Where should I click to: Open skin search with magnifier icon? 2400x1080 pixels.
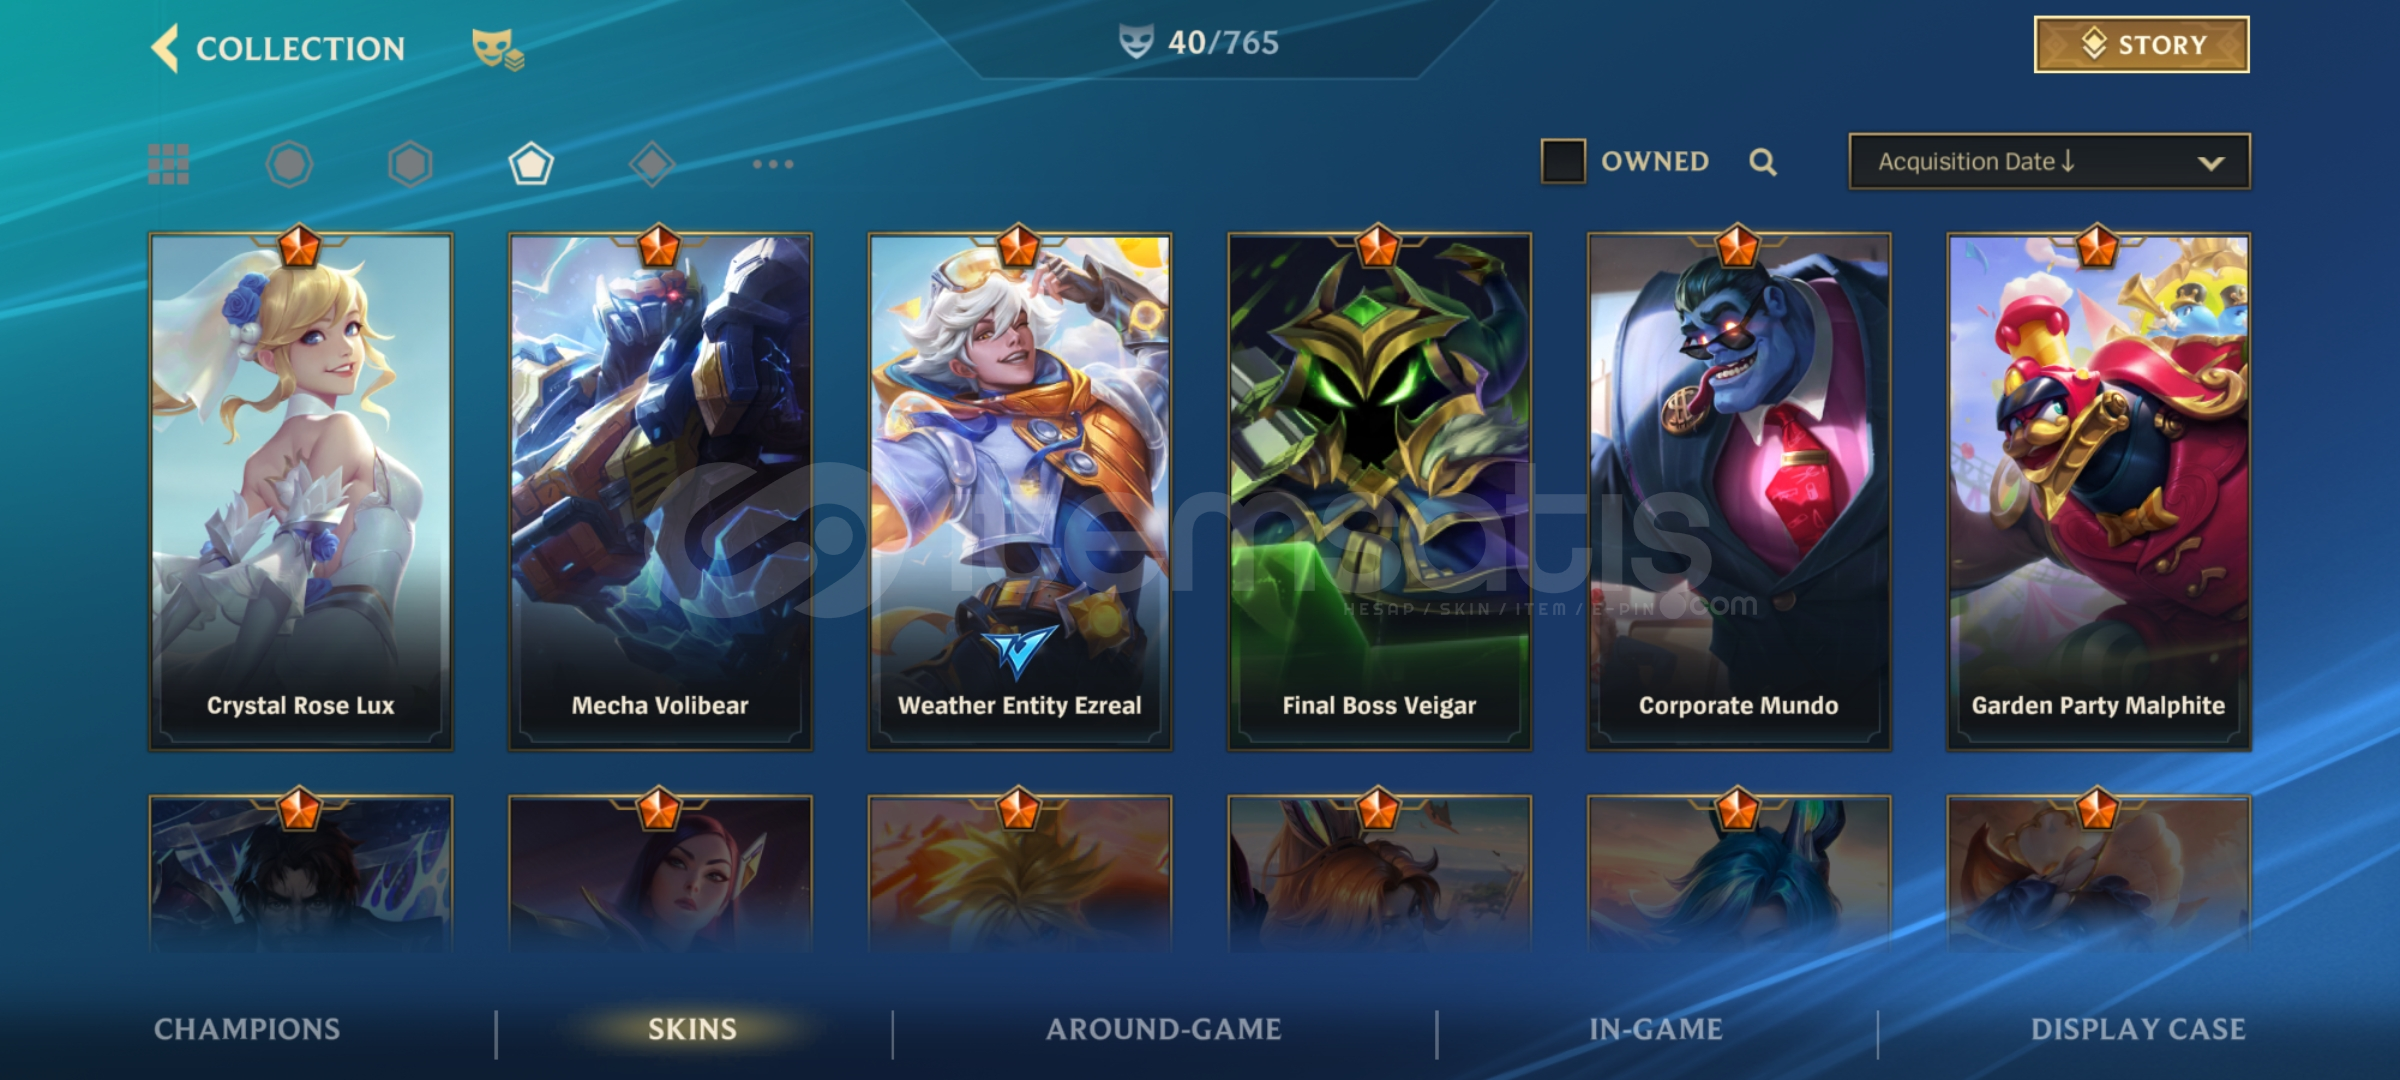(1763, 162)
